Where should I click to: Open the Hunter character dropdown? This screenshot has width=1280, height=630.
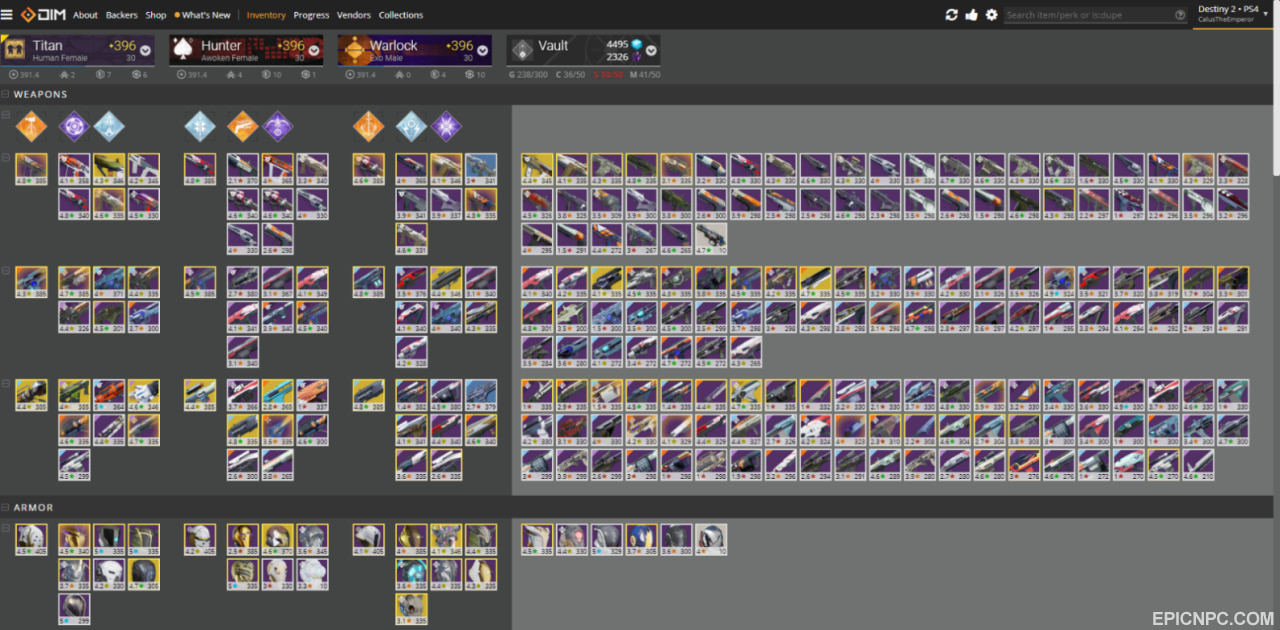pos(314,50)
